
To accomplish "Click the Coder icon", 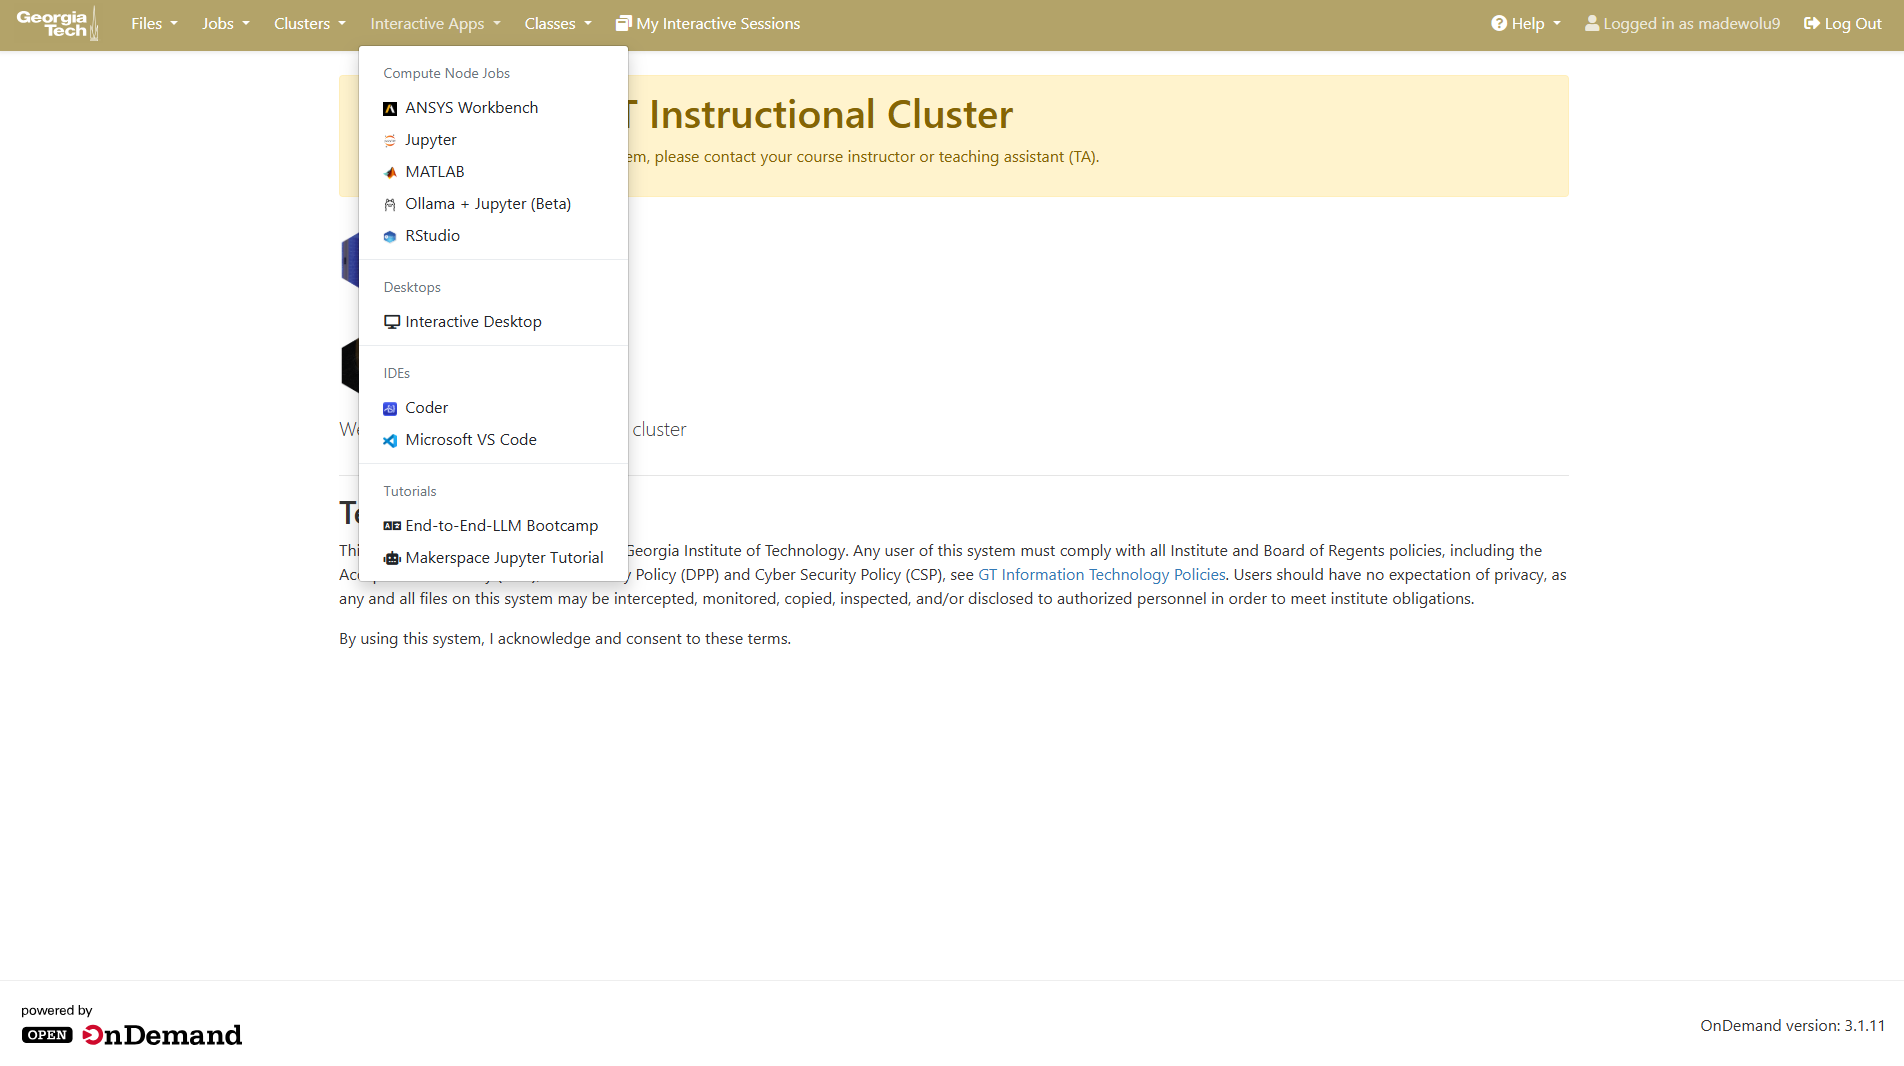I will pyautogui.click(x=390, y=409).
